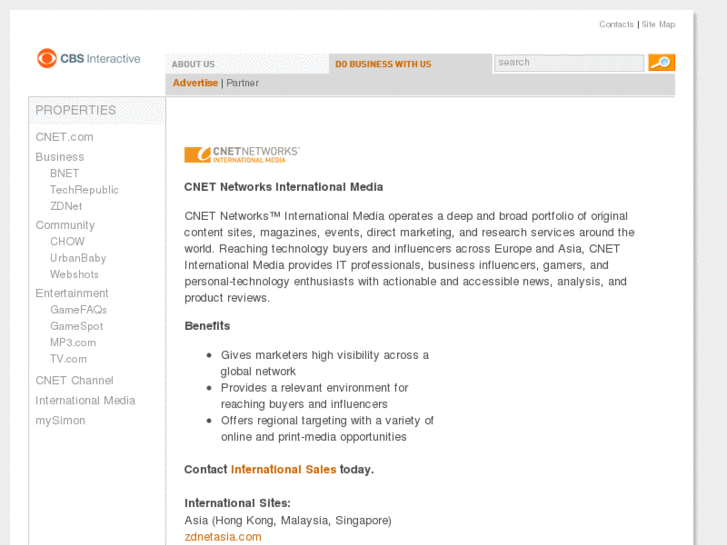Click the 'Offers regional targeting' bullet

pos(327,429)
